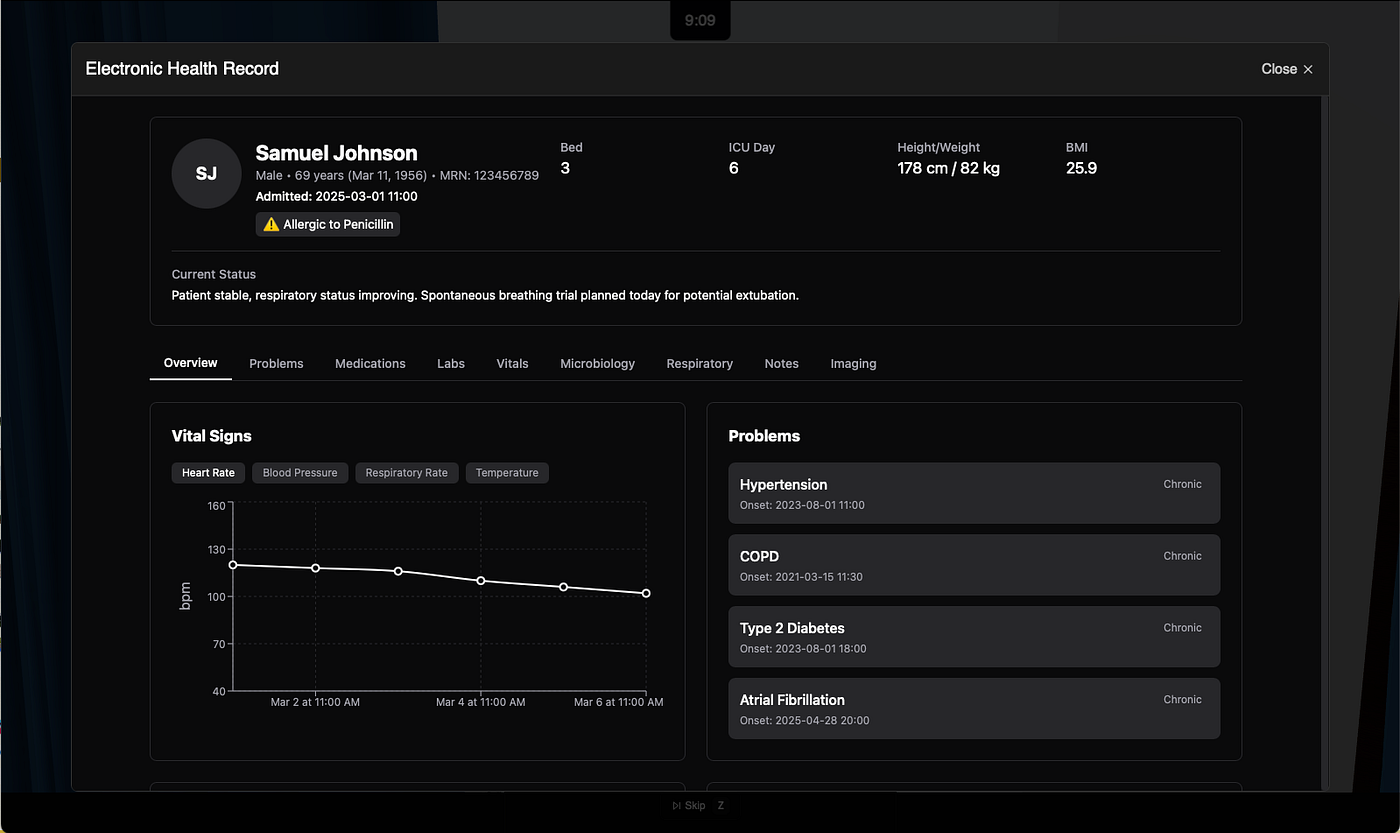The height and width of the screenshot is (833, 1400).
Task: Click the Mar 2 heart rate data point
Action: [316, 568]
